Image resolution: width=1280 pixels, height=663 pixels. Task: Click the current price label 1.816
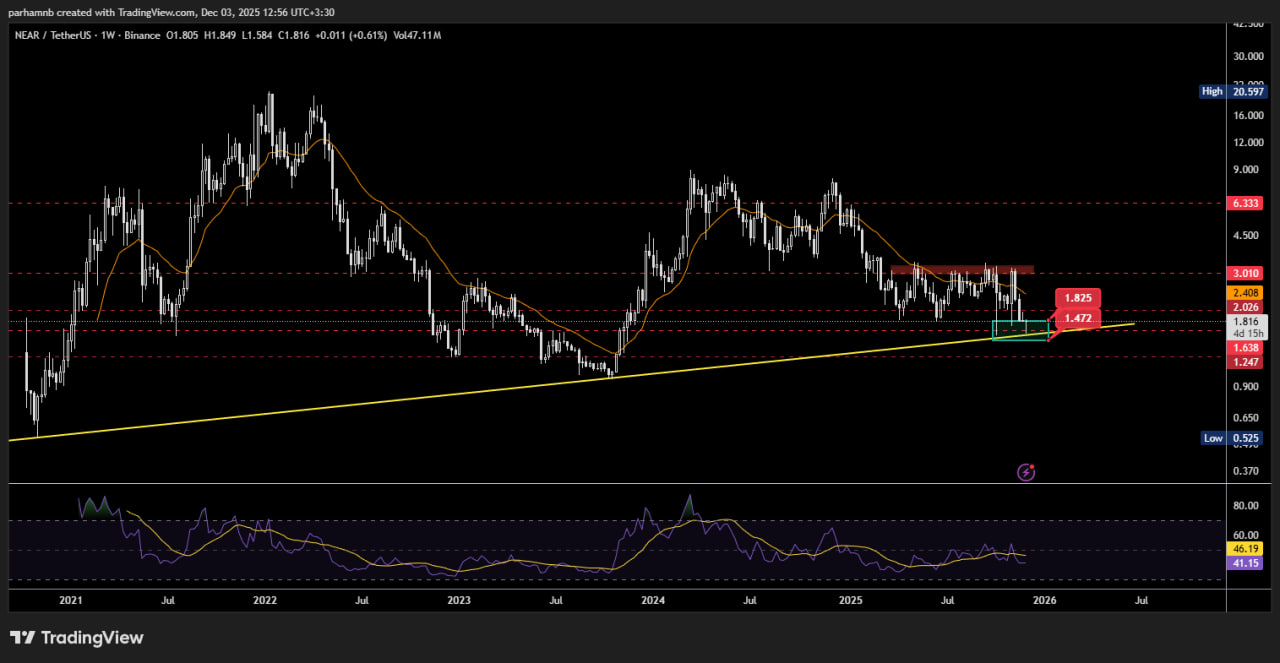pos(1245,322)
